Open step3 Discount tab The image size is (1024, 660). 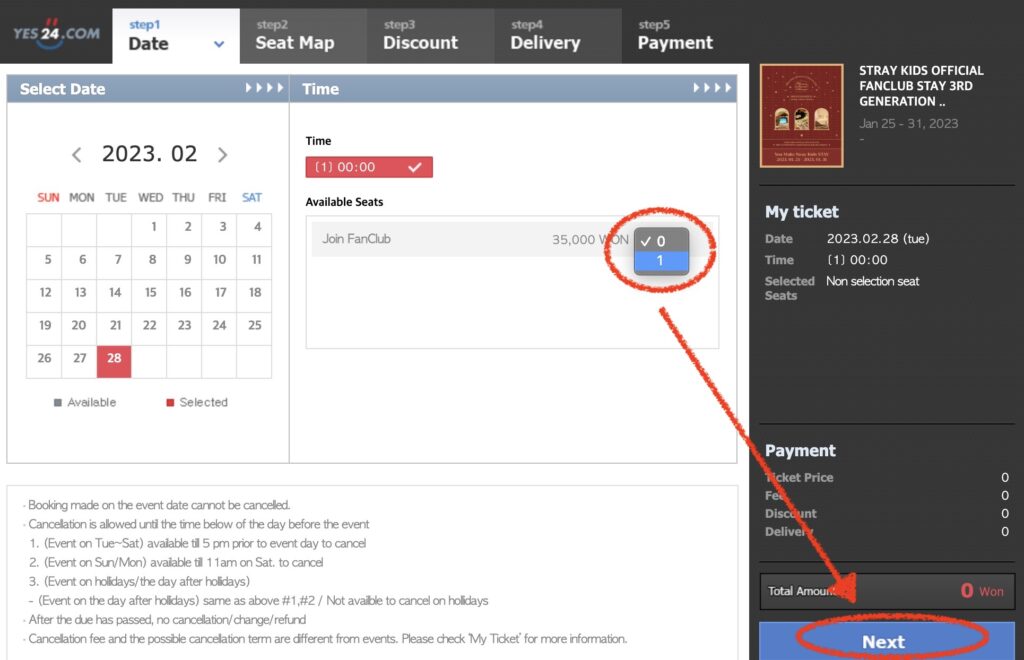pyautogui.click(x=420, y=35)
